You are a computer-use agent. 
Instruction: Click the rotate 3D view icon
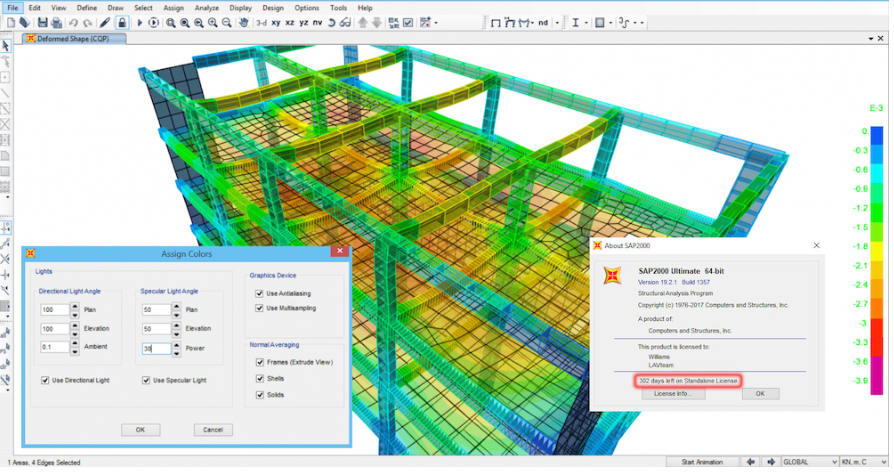[x=331, y=23]
